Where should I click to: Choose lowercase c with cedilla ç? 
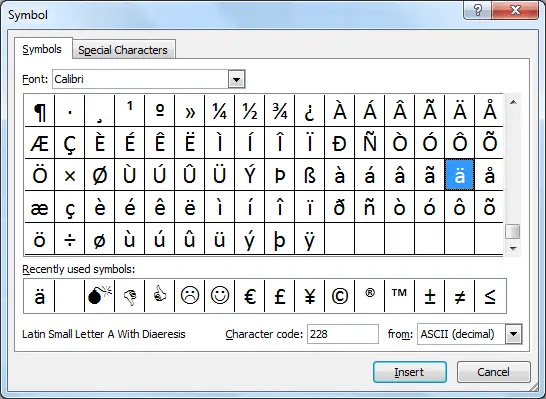[x=70, y=207]
